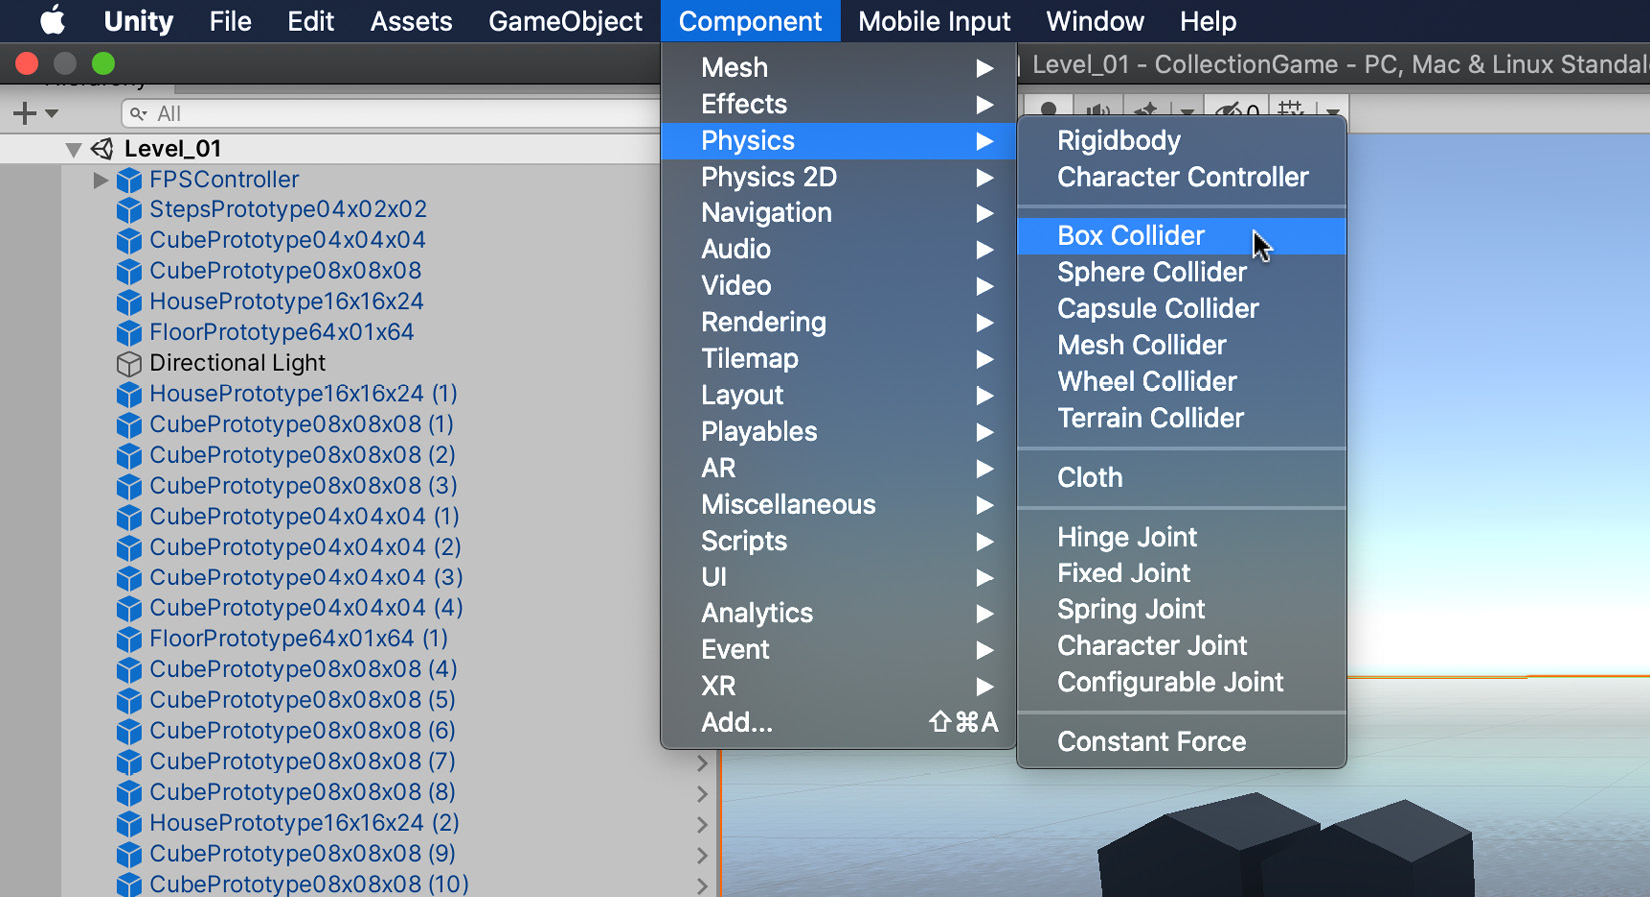Add a Fixed Joint component

(1181, 573)
